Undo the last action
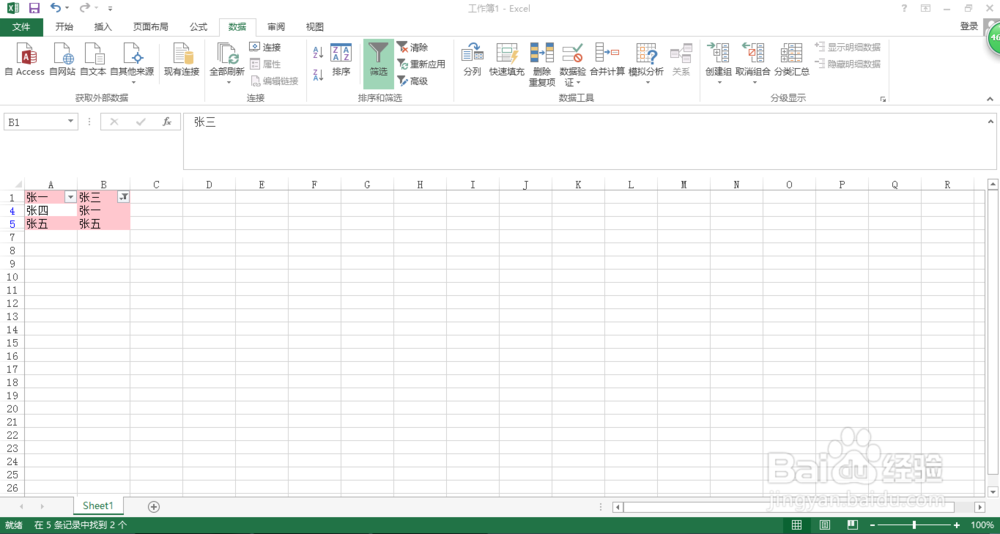 [x=56, y=8]
